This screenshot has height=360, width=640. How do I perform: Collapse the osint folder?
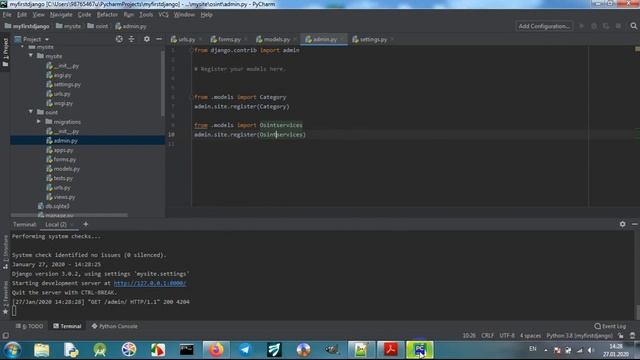coord(31,112)
